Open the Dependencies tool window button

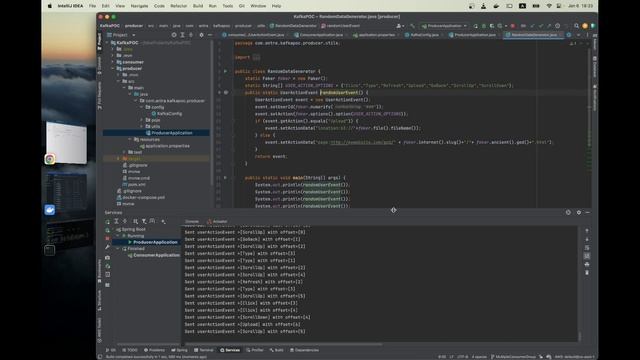(304, 350)
